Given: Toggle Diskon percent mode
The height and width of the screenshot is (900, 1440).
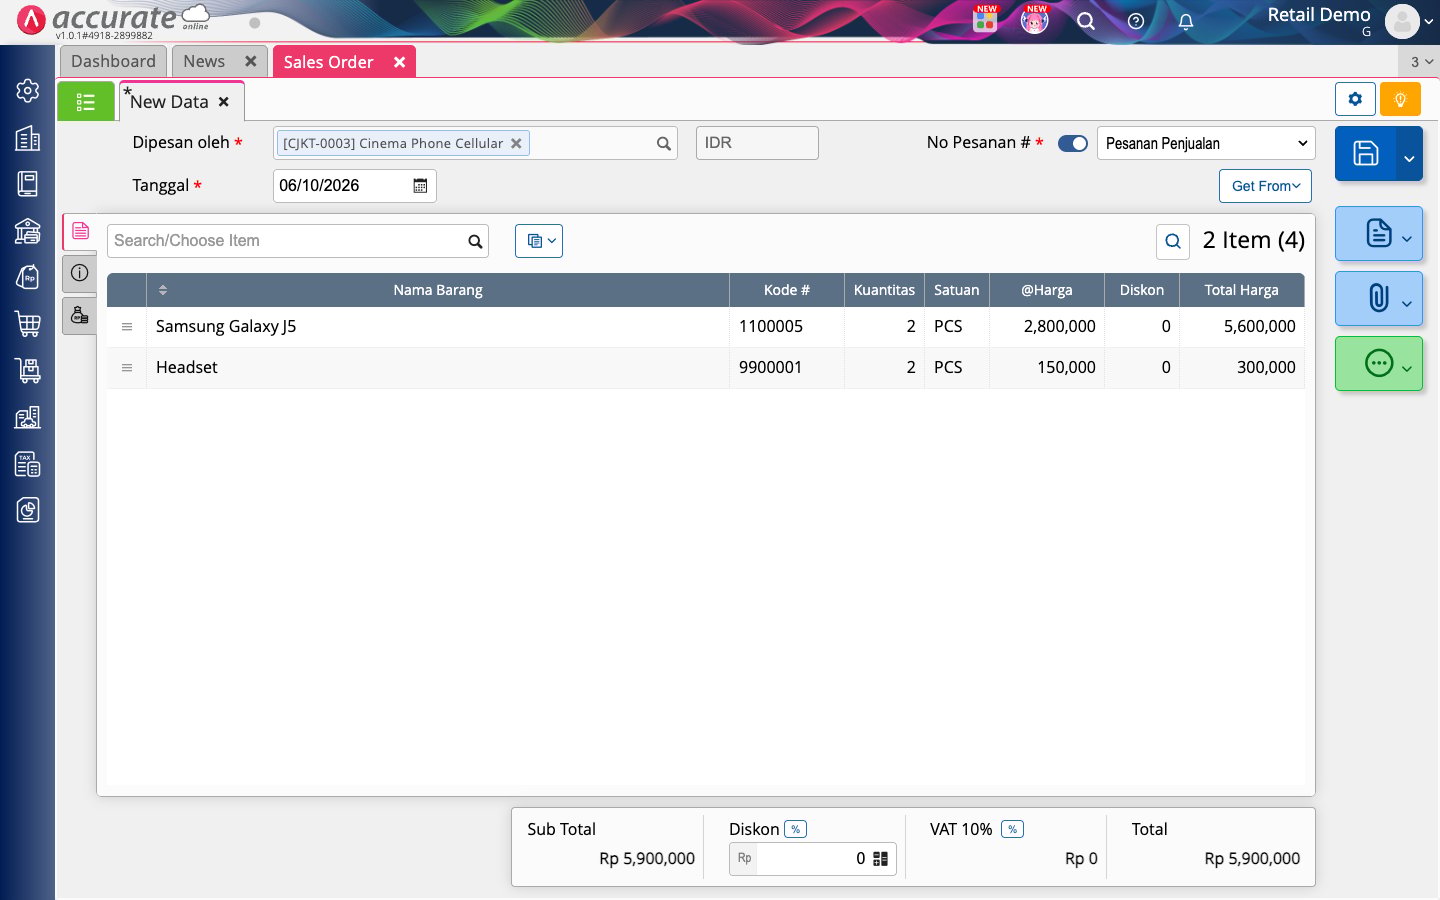Looking at the screenshot, I should click(x=796, y=829).
